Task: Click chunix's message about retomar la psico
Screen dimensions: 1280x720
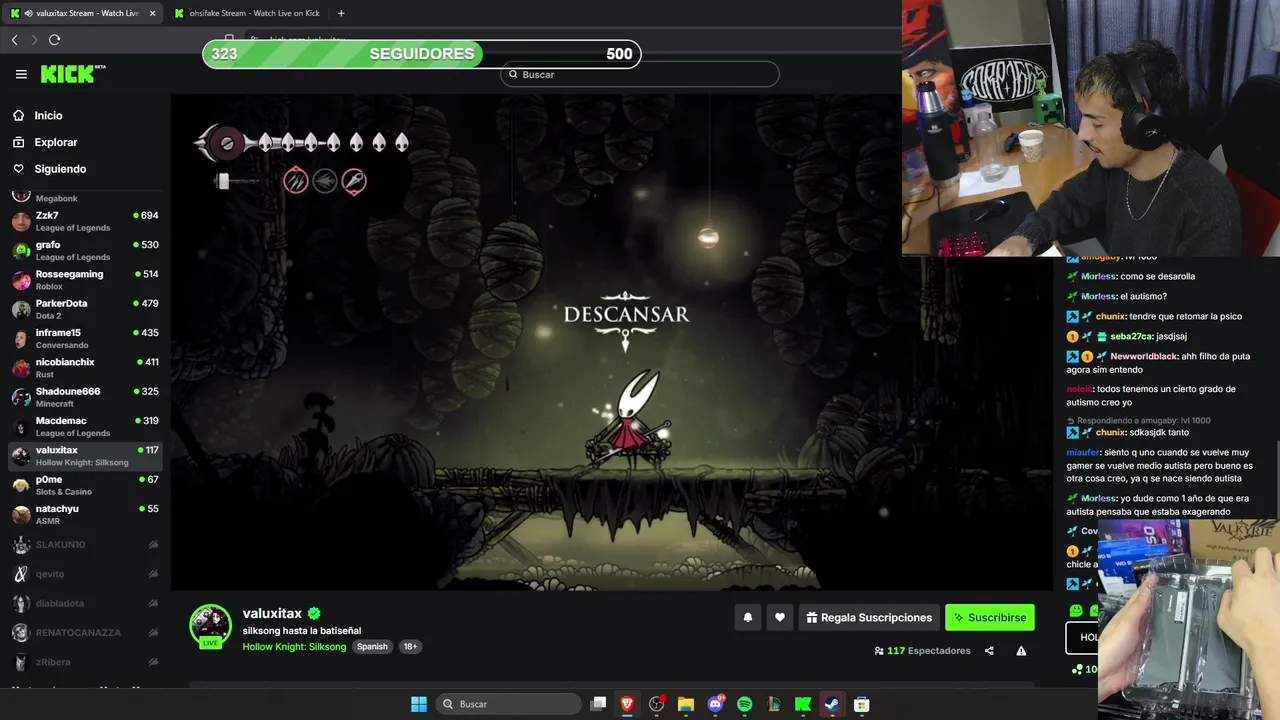Action: pyautogui.click(x=1155, y=316)
